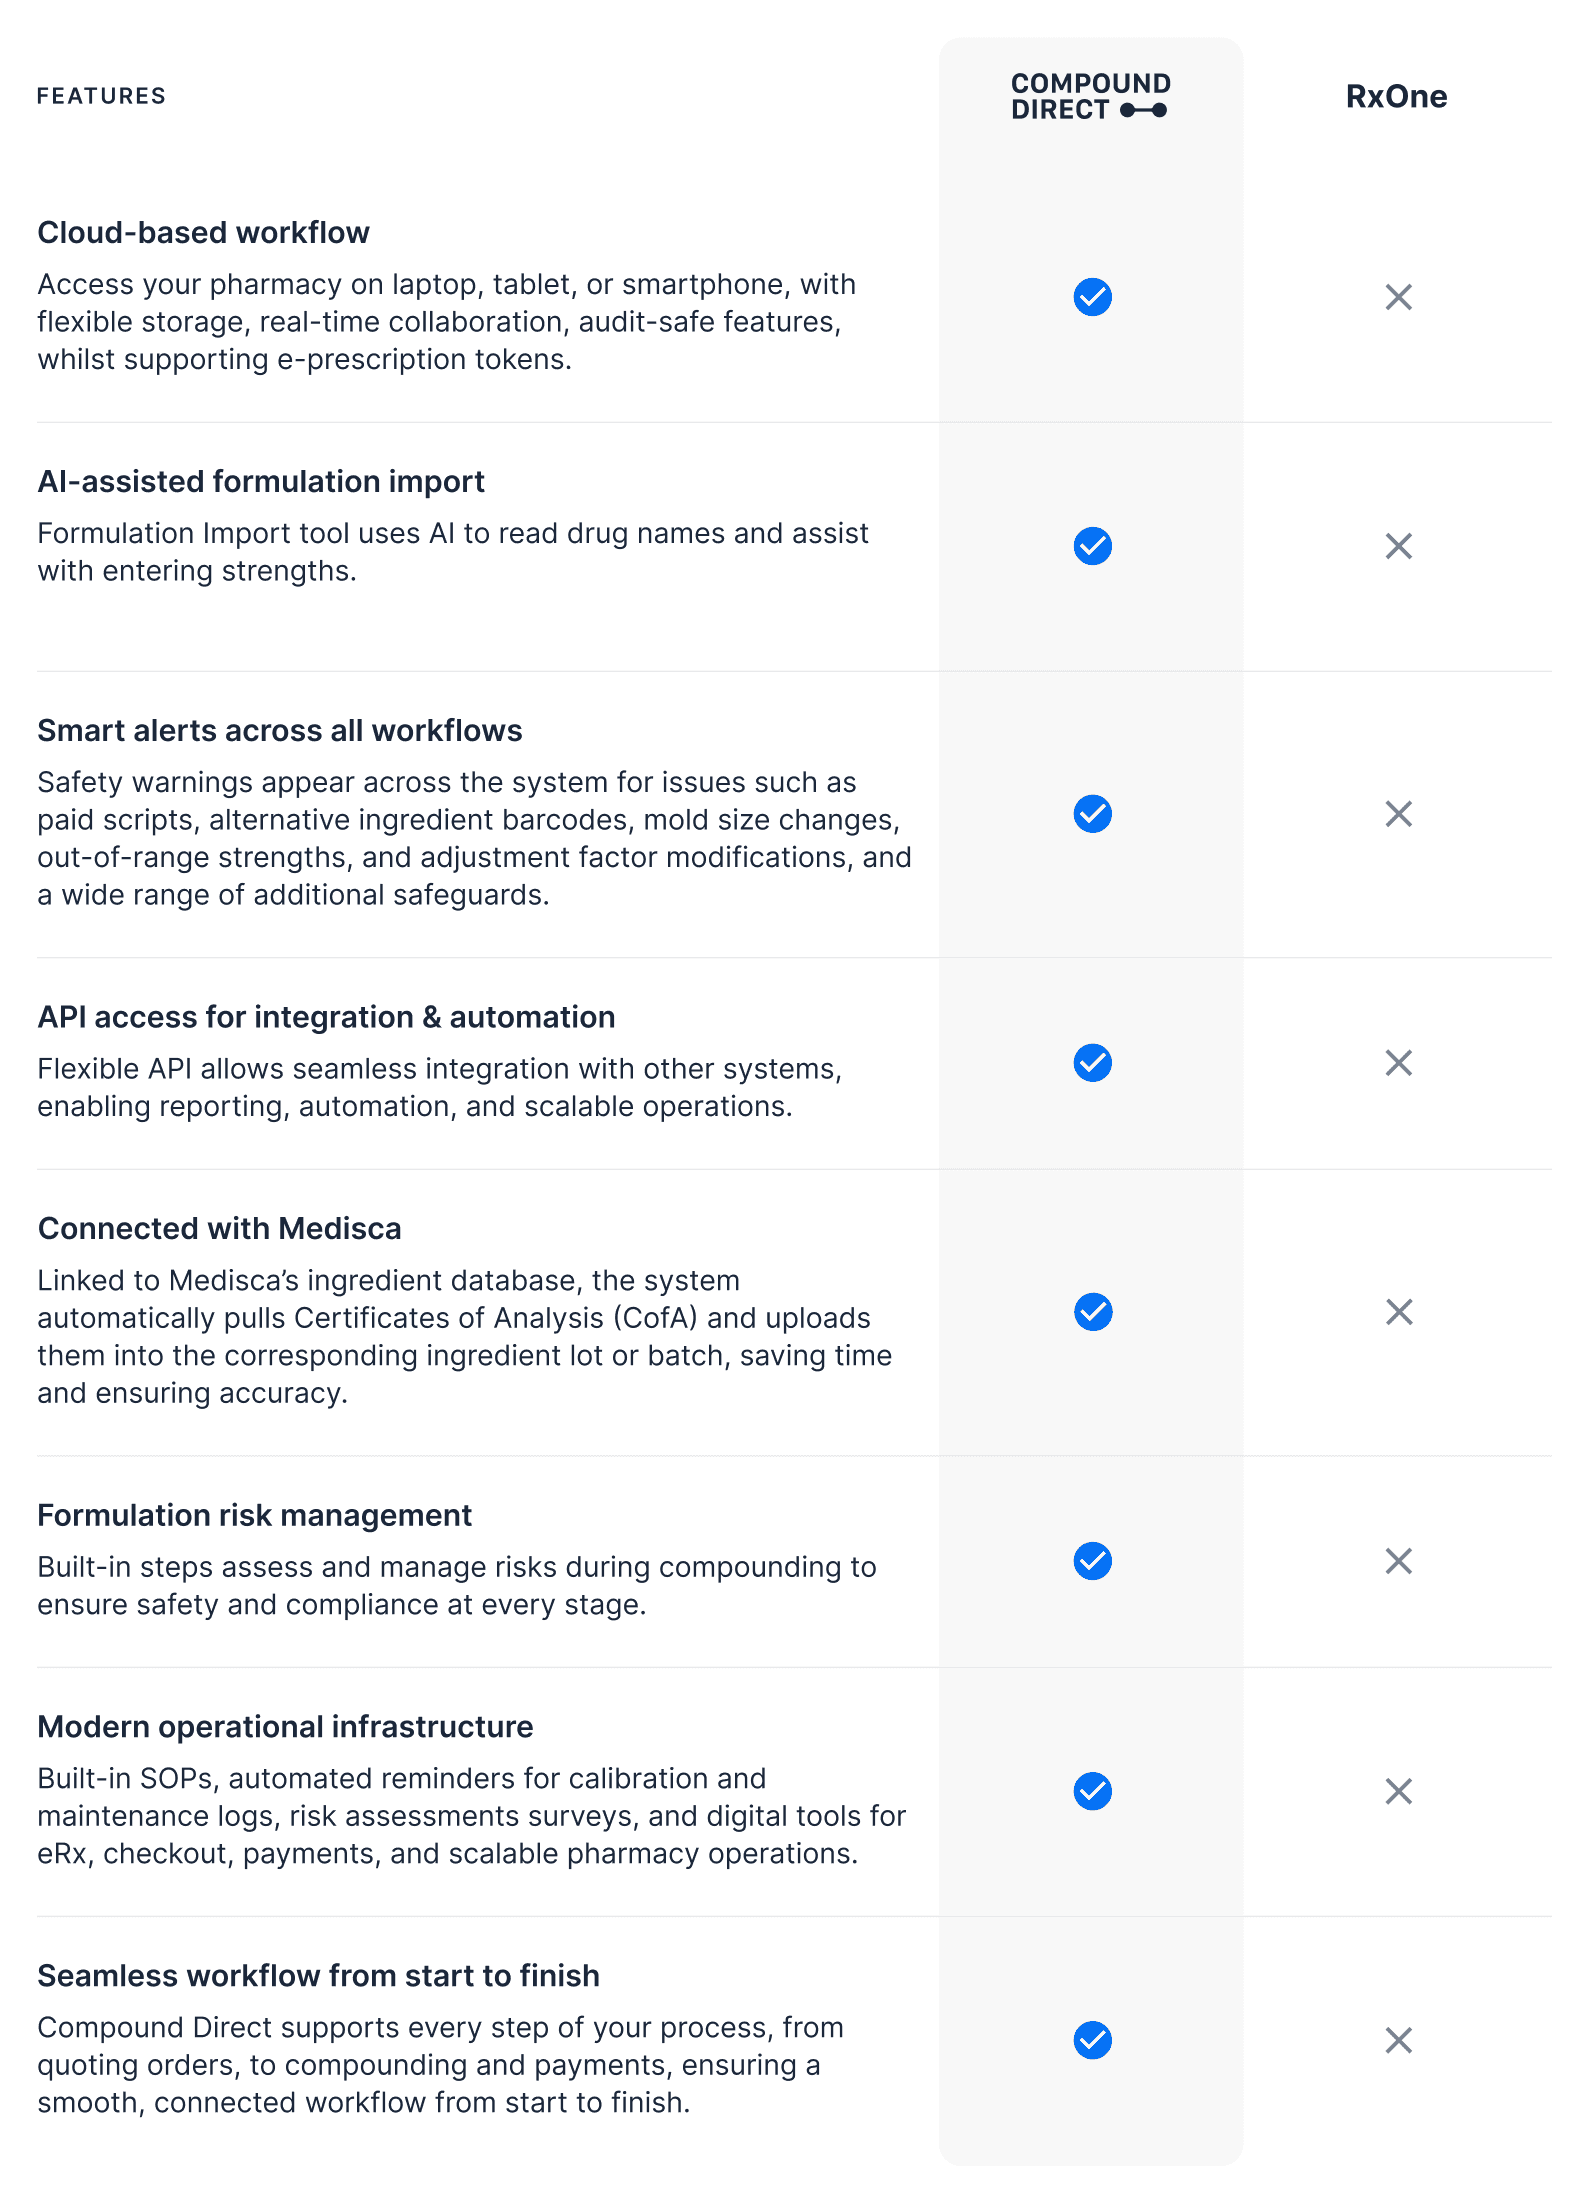Select the RxOne column header
Image resolution: width=1571 pixels, height=2204 pixels.
[x=1396, y=96]
